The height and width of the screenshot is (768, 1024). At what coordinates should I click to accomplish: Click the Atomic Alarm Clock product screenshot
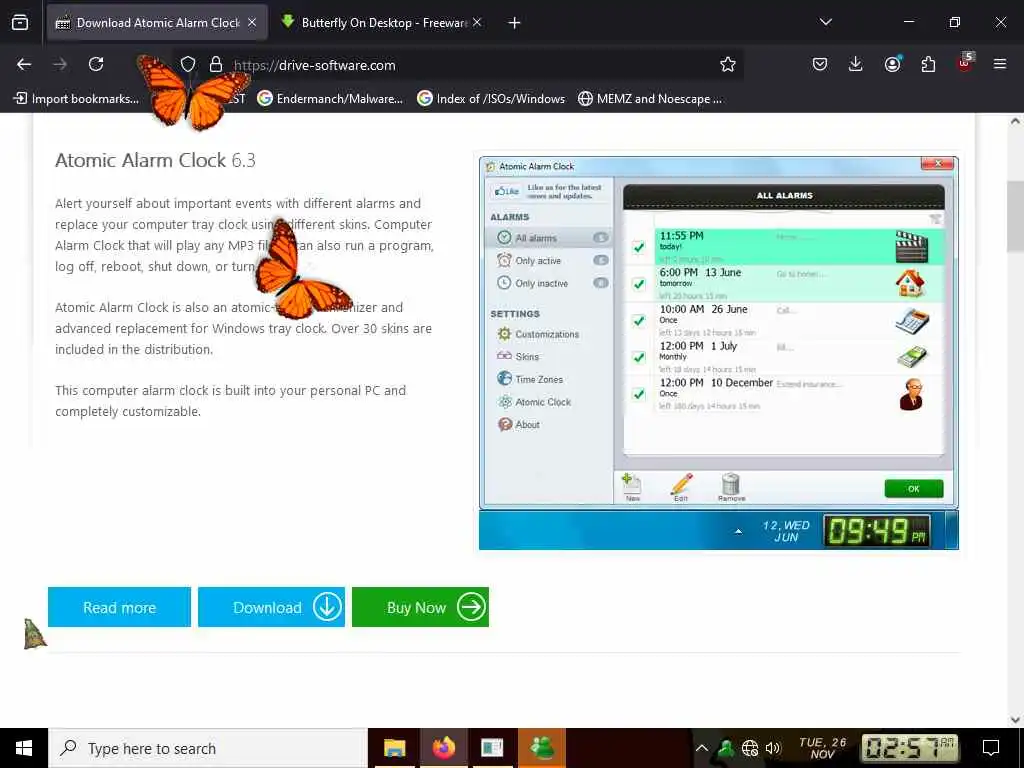(x=718, y=353)
